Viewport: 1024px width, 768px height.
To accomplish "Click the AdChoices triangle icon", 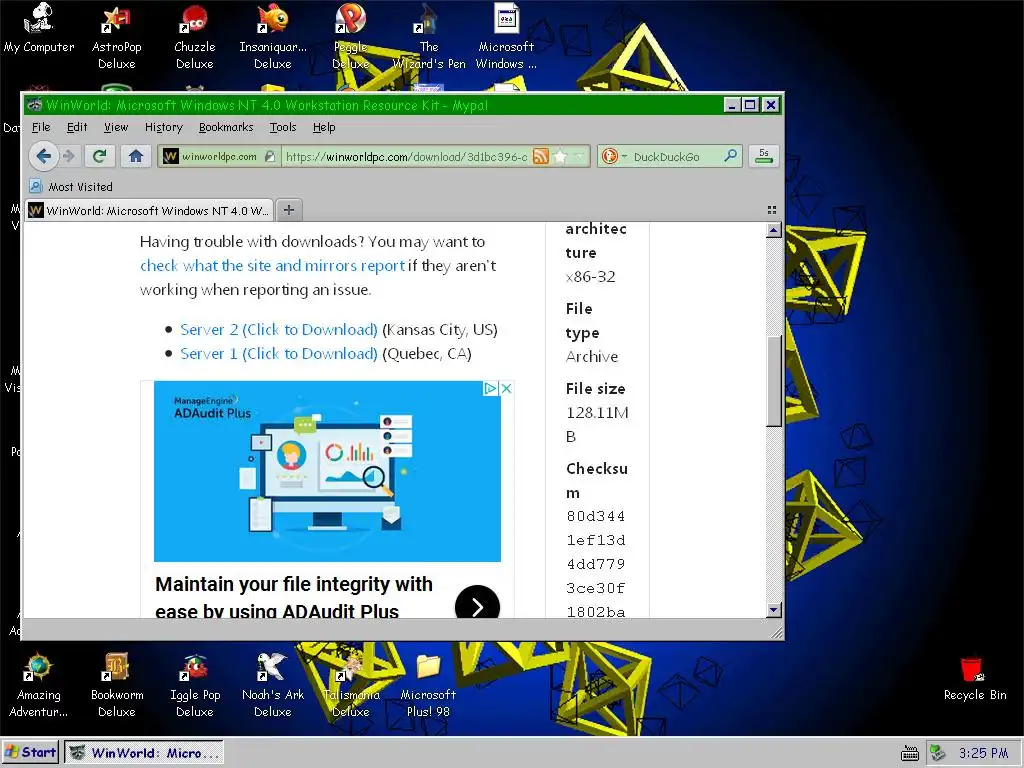I will click(490, 389).
